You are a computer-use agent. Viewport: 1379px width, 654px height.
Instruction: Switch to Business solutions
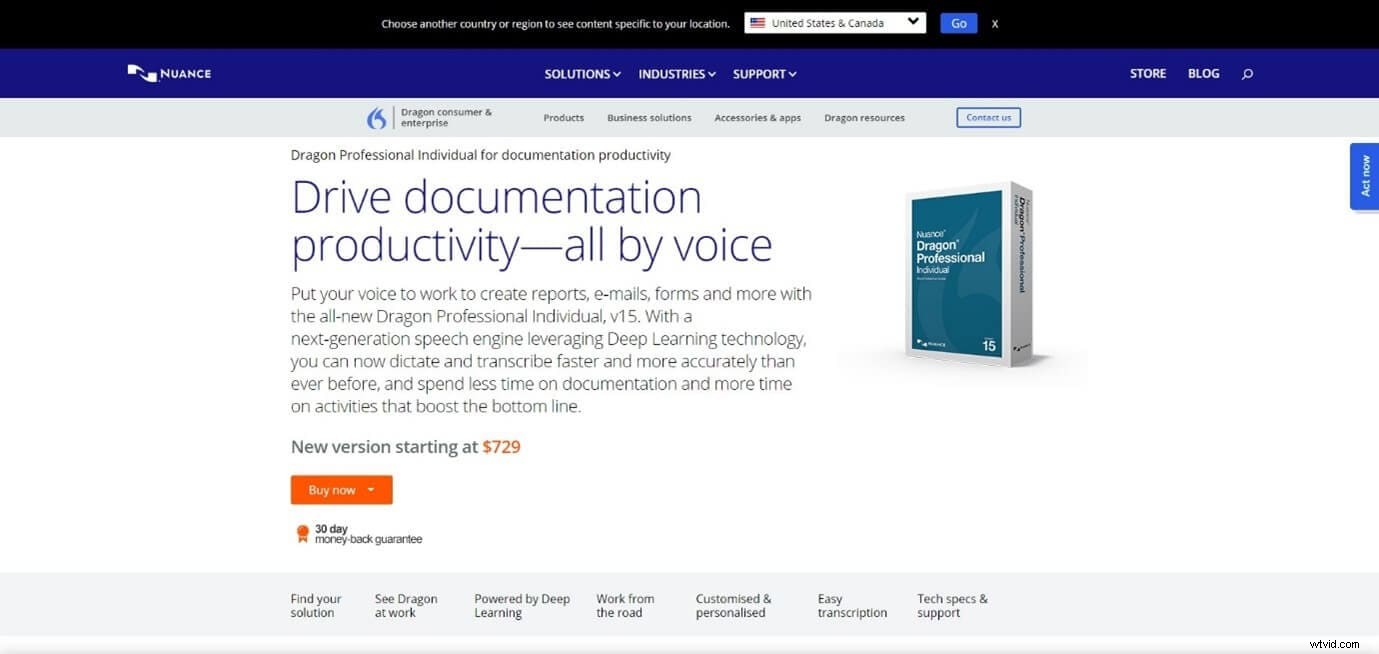[x=649, y=117]
